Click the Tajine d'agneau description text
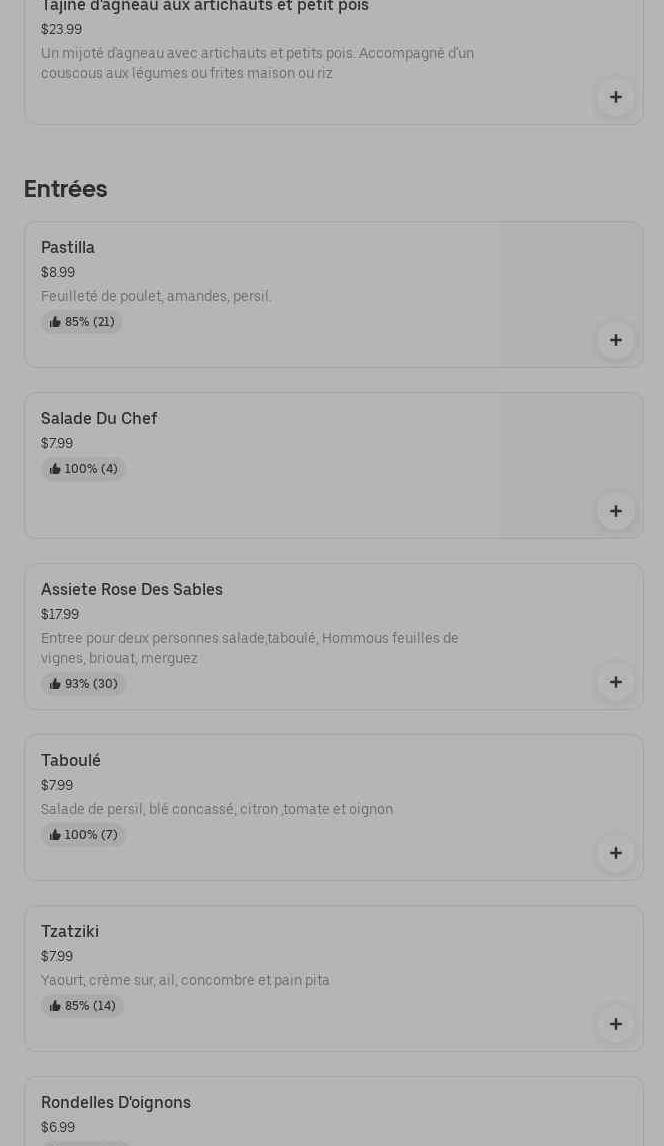The height and width of the screenshot is (1146, 664). (x=257, y=63)
